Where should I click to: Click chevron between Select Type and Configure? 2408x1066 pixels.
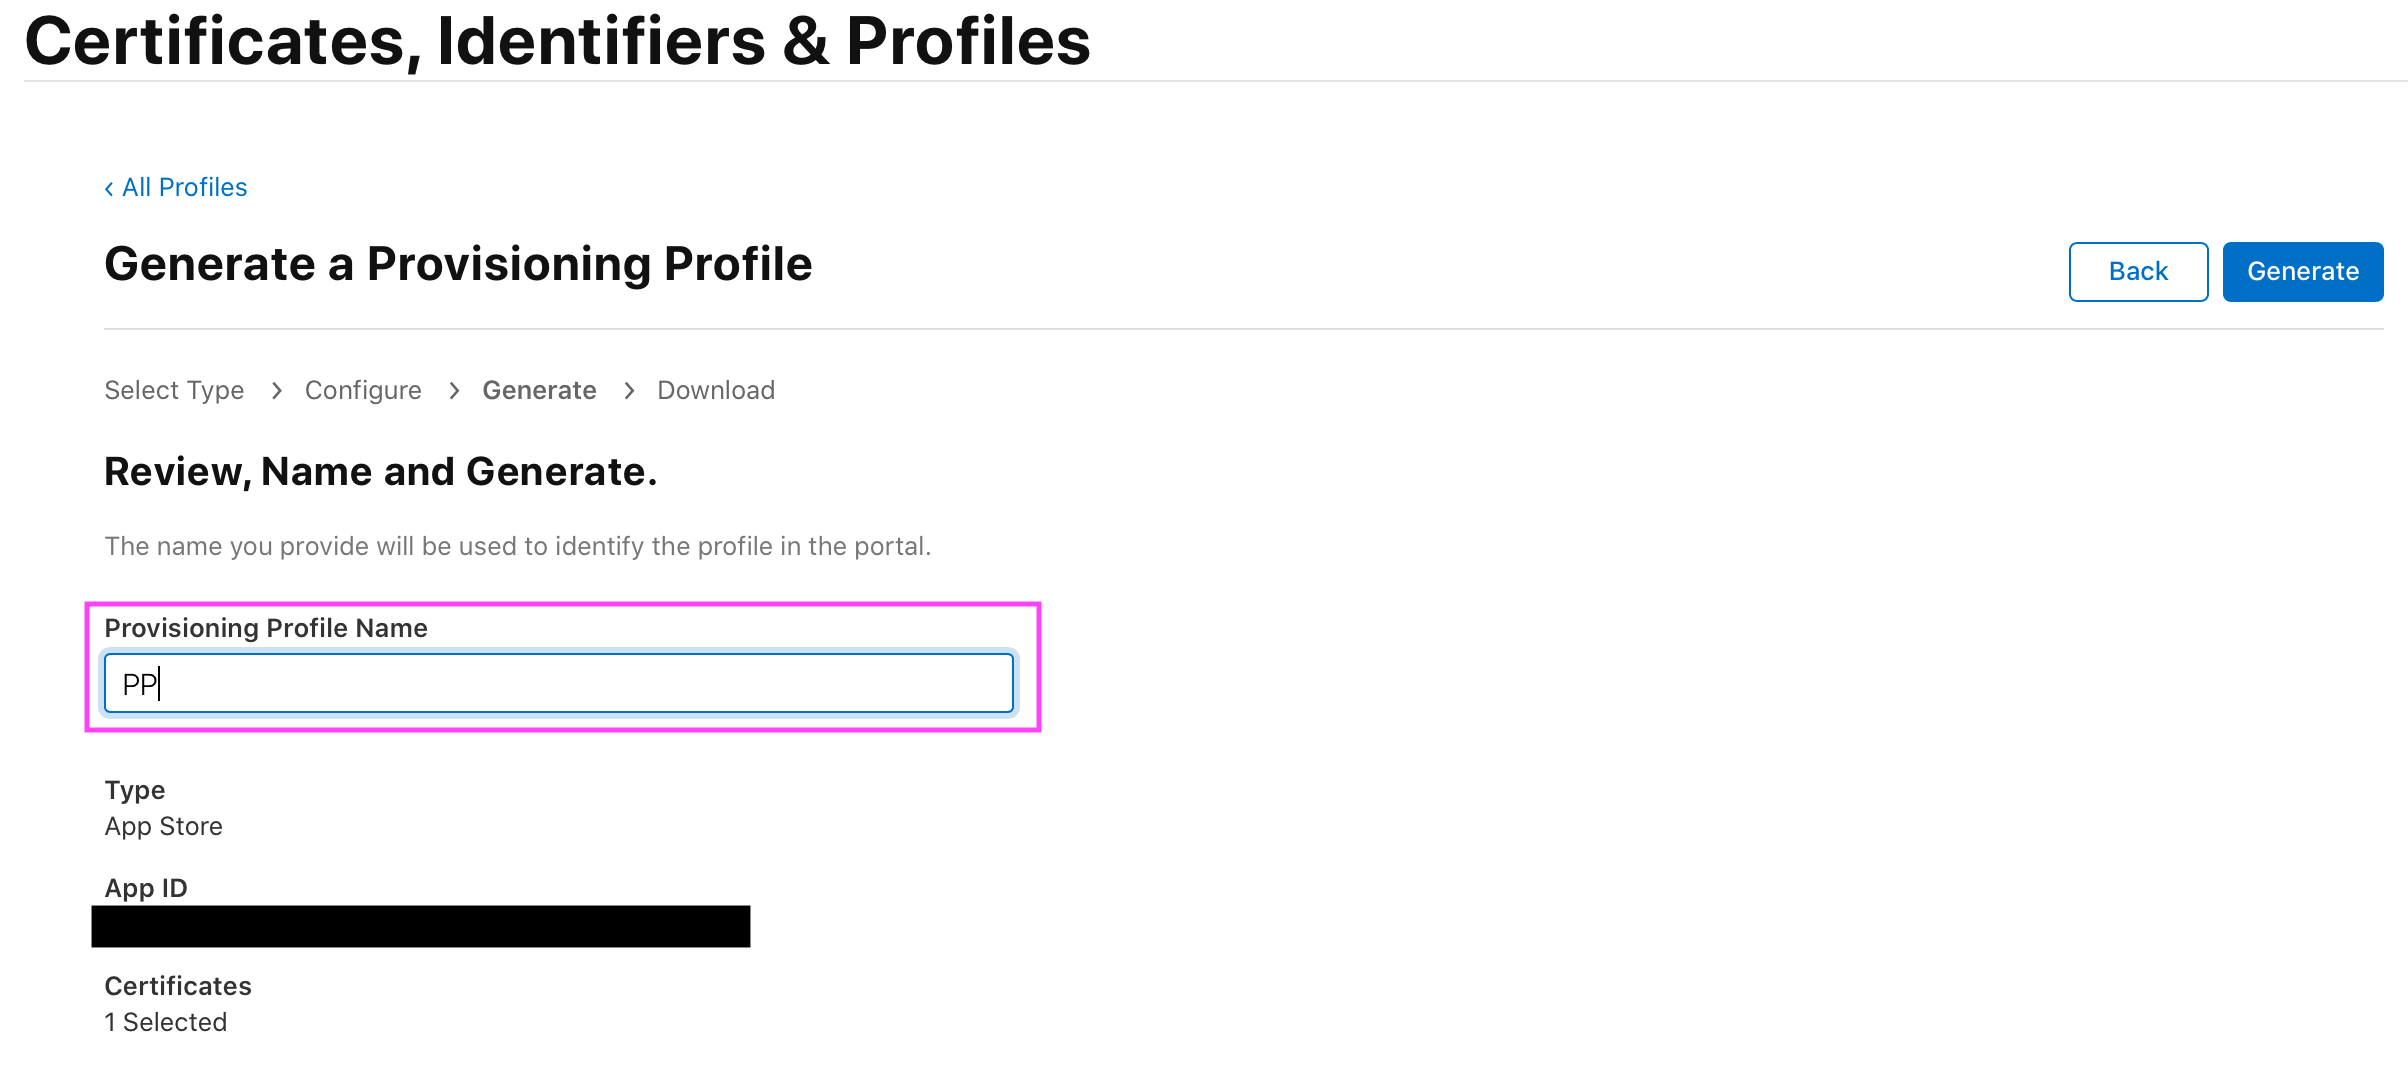277,390
